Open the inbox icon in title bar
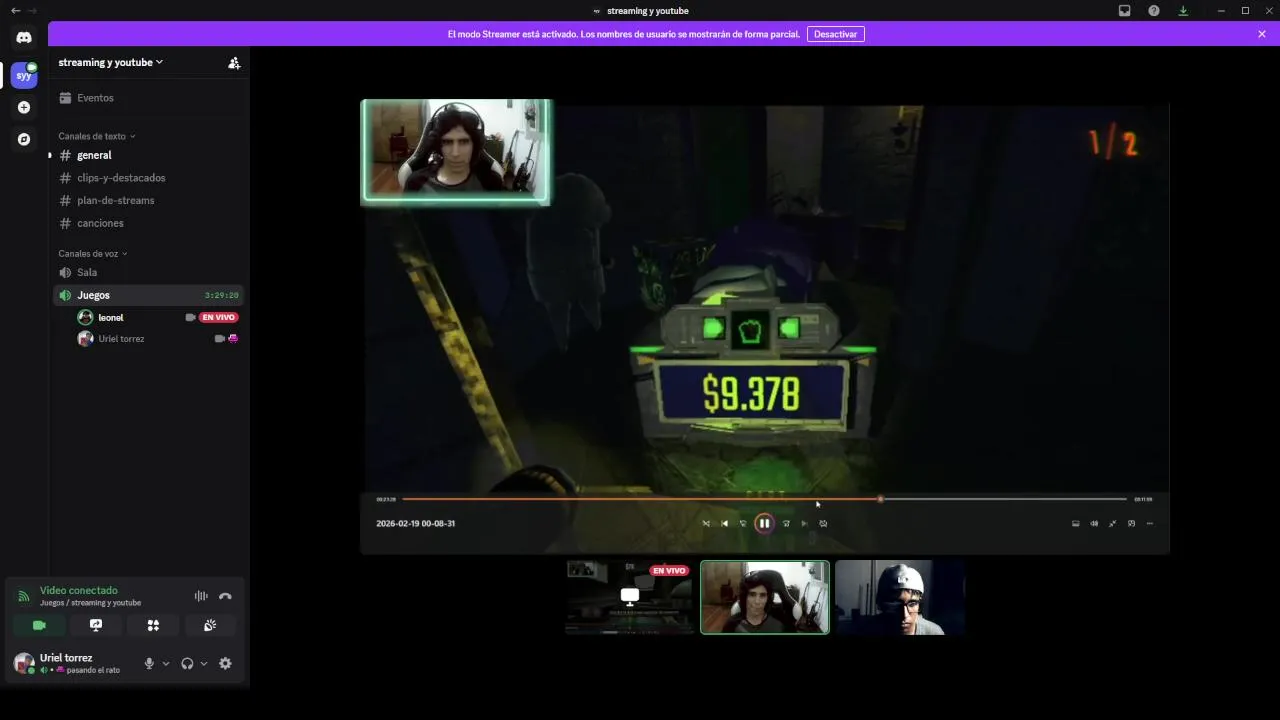This screenshot has height=720, width=1280. point(1125,11)
